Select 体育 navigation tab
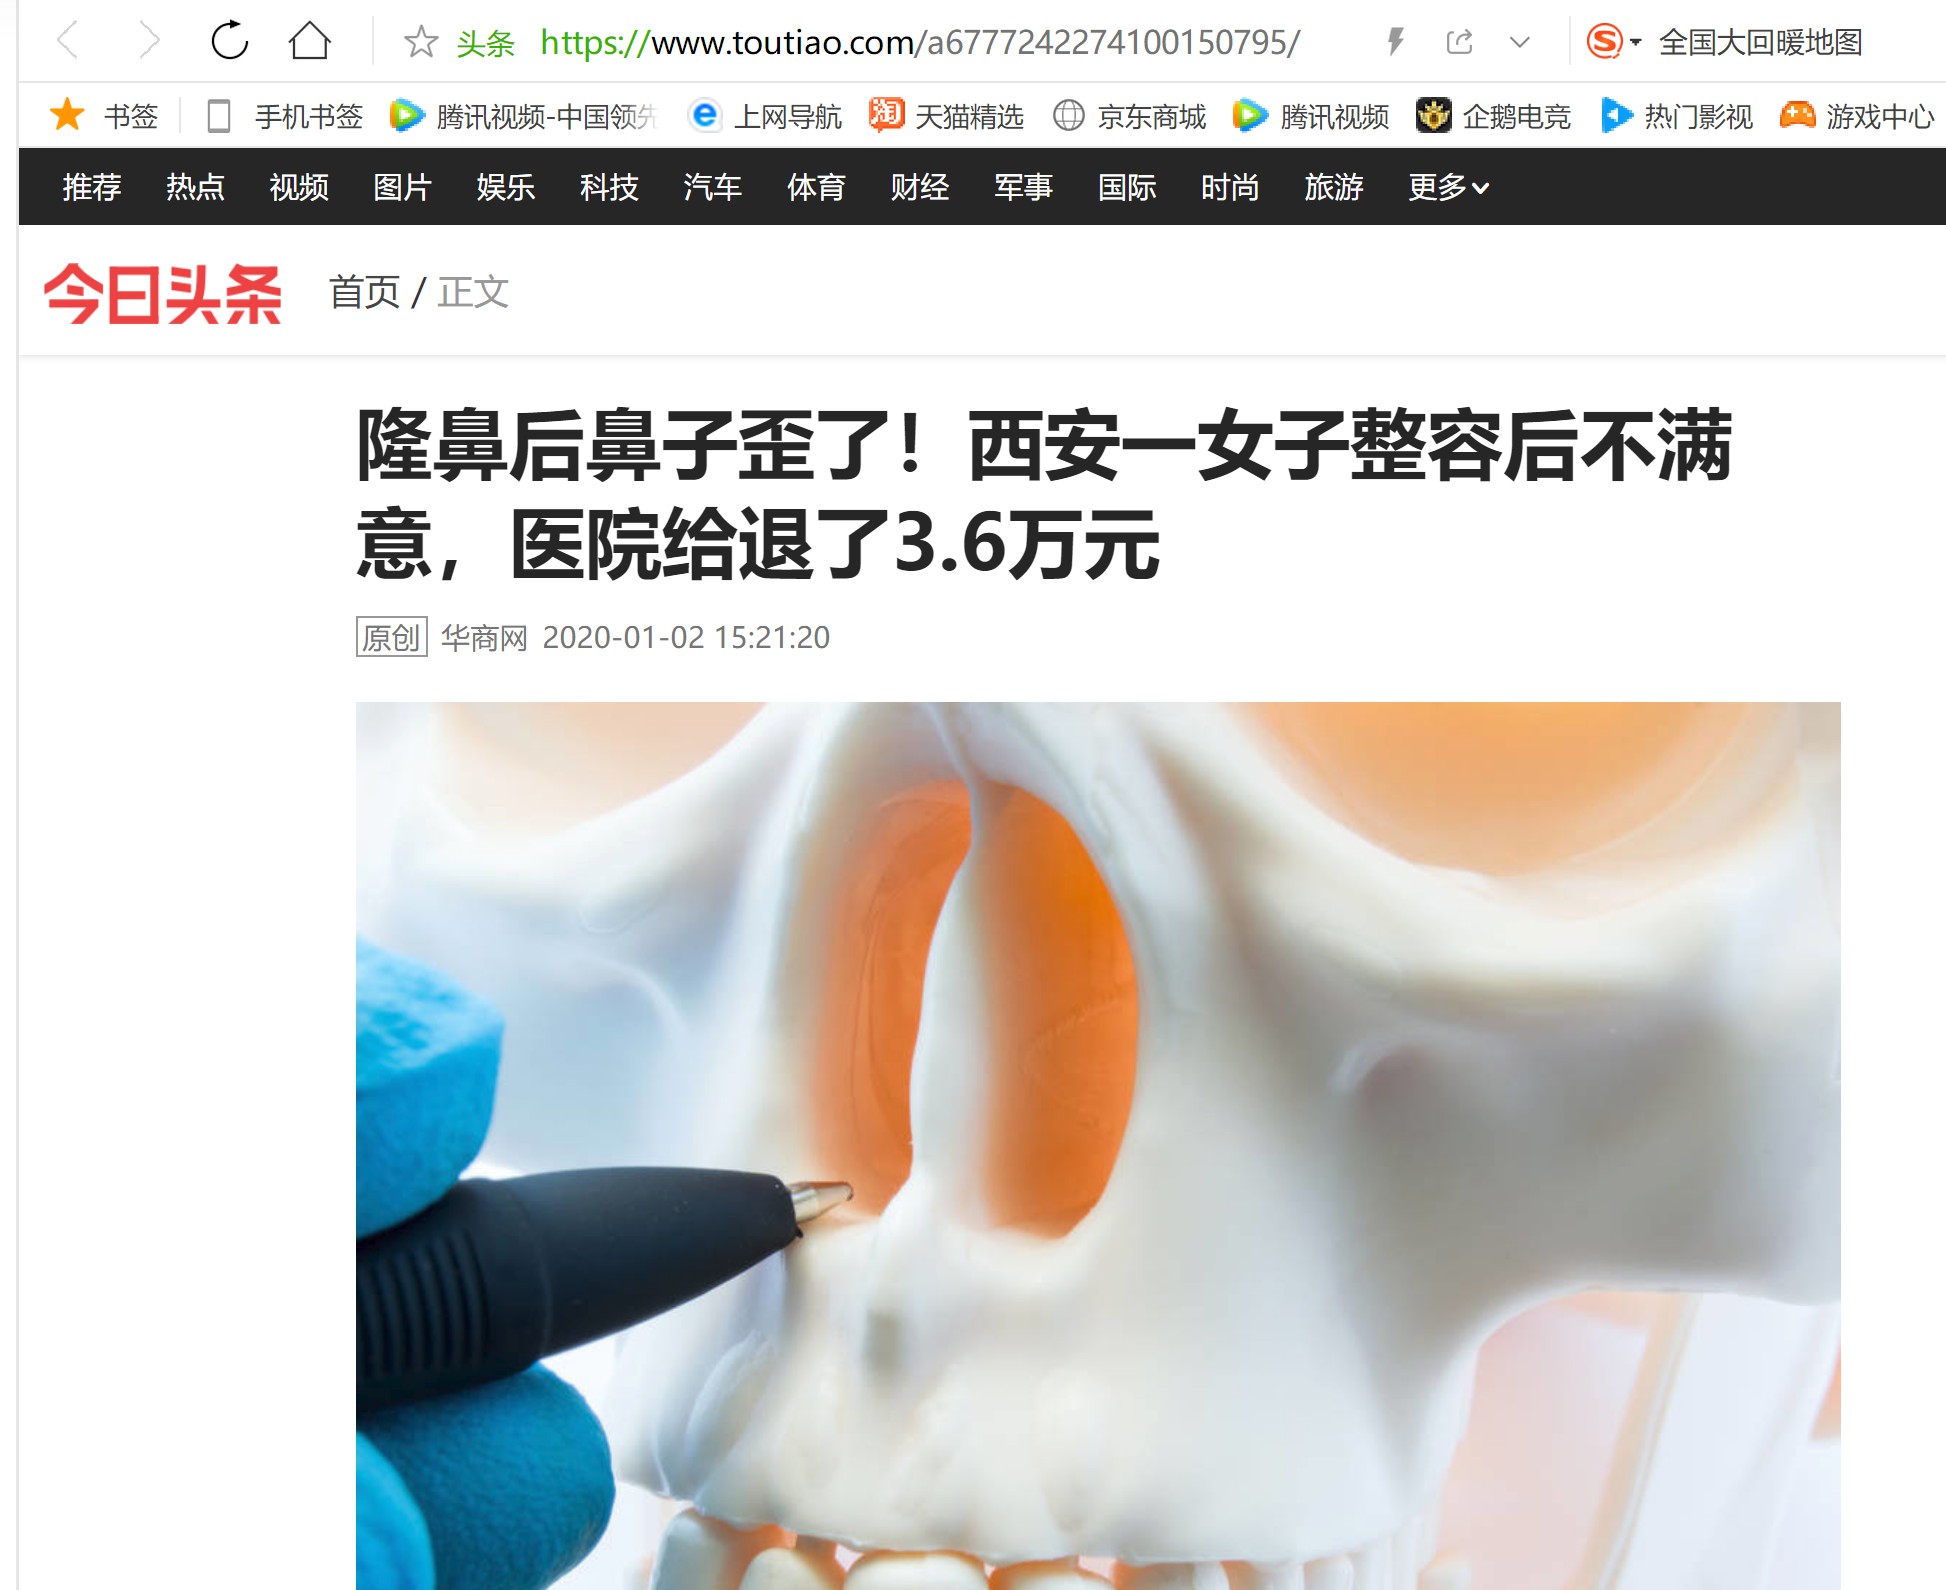 pos(816,187)
